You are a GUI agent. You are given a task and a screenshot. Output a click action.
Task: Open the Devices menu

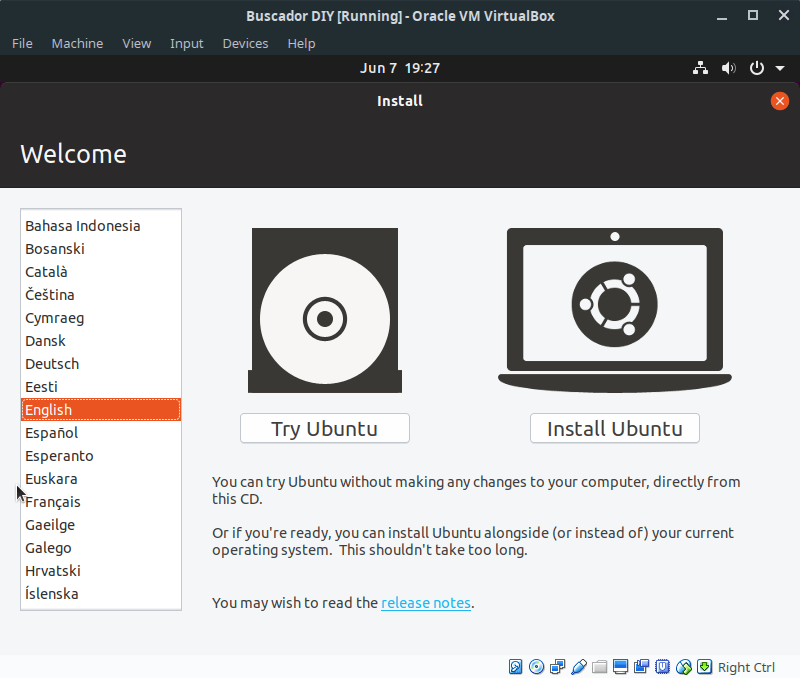point(245,43)
